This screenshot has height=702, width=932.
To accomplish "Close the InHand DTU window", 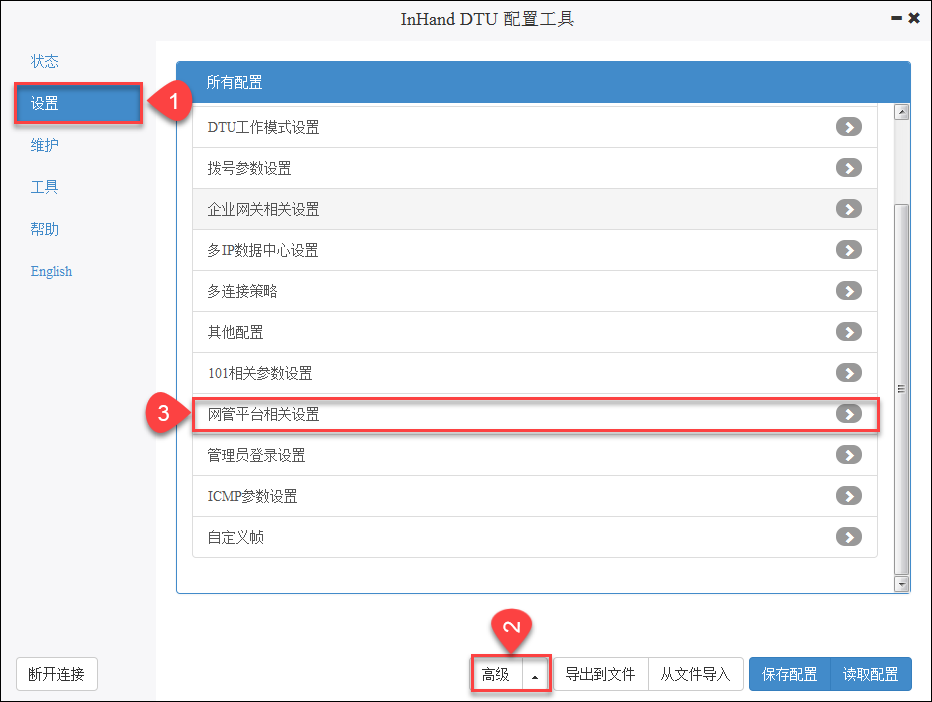I will click(914, 18).
